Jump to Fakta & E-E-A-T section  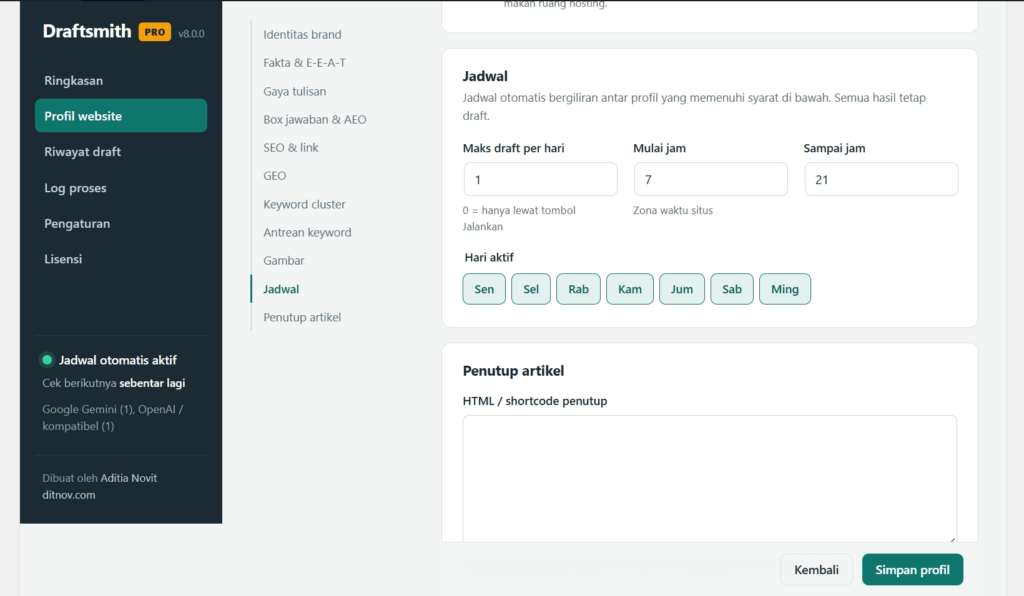point(304,63)
